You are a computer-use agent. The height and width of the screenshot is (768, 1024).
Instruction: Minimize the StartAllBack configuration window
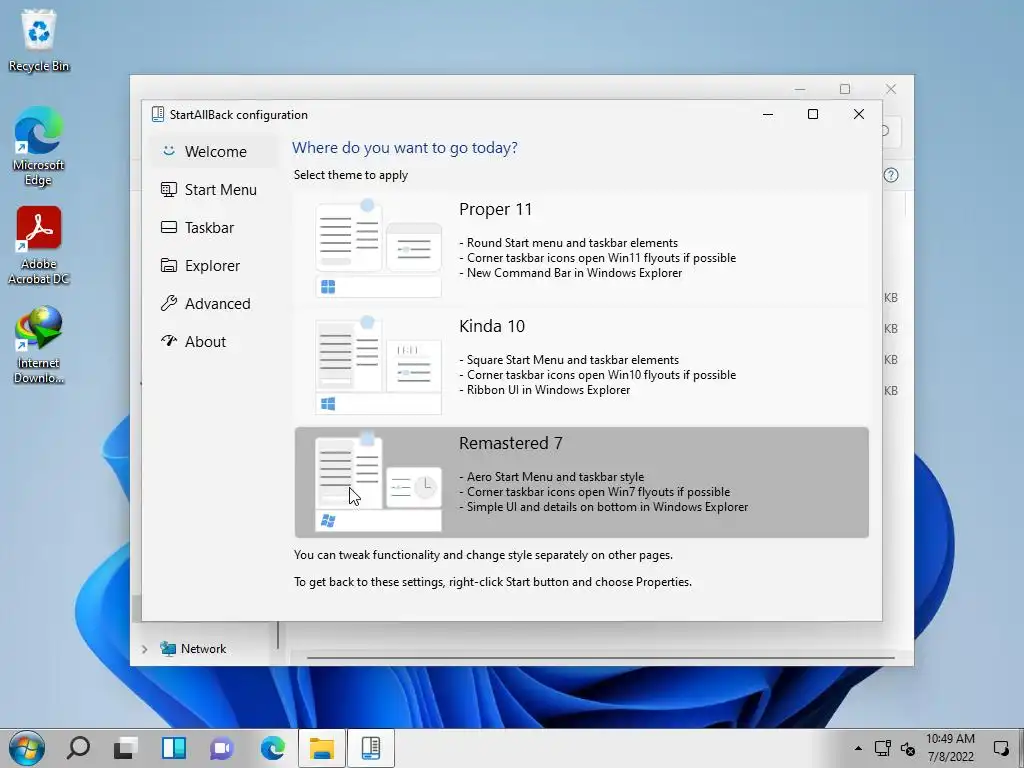click(x=768, y=114)
